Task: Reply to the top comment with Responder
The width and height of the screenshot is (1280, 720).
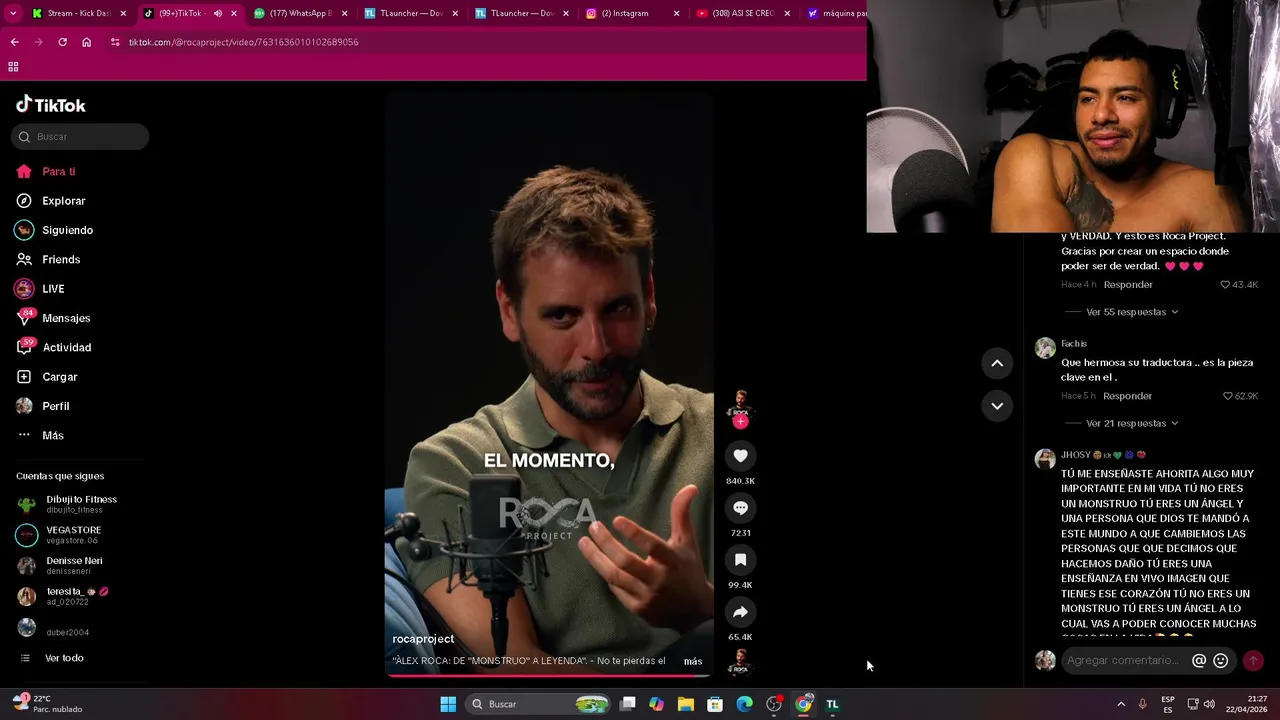Action: click(x=1127, y=285)
